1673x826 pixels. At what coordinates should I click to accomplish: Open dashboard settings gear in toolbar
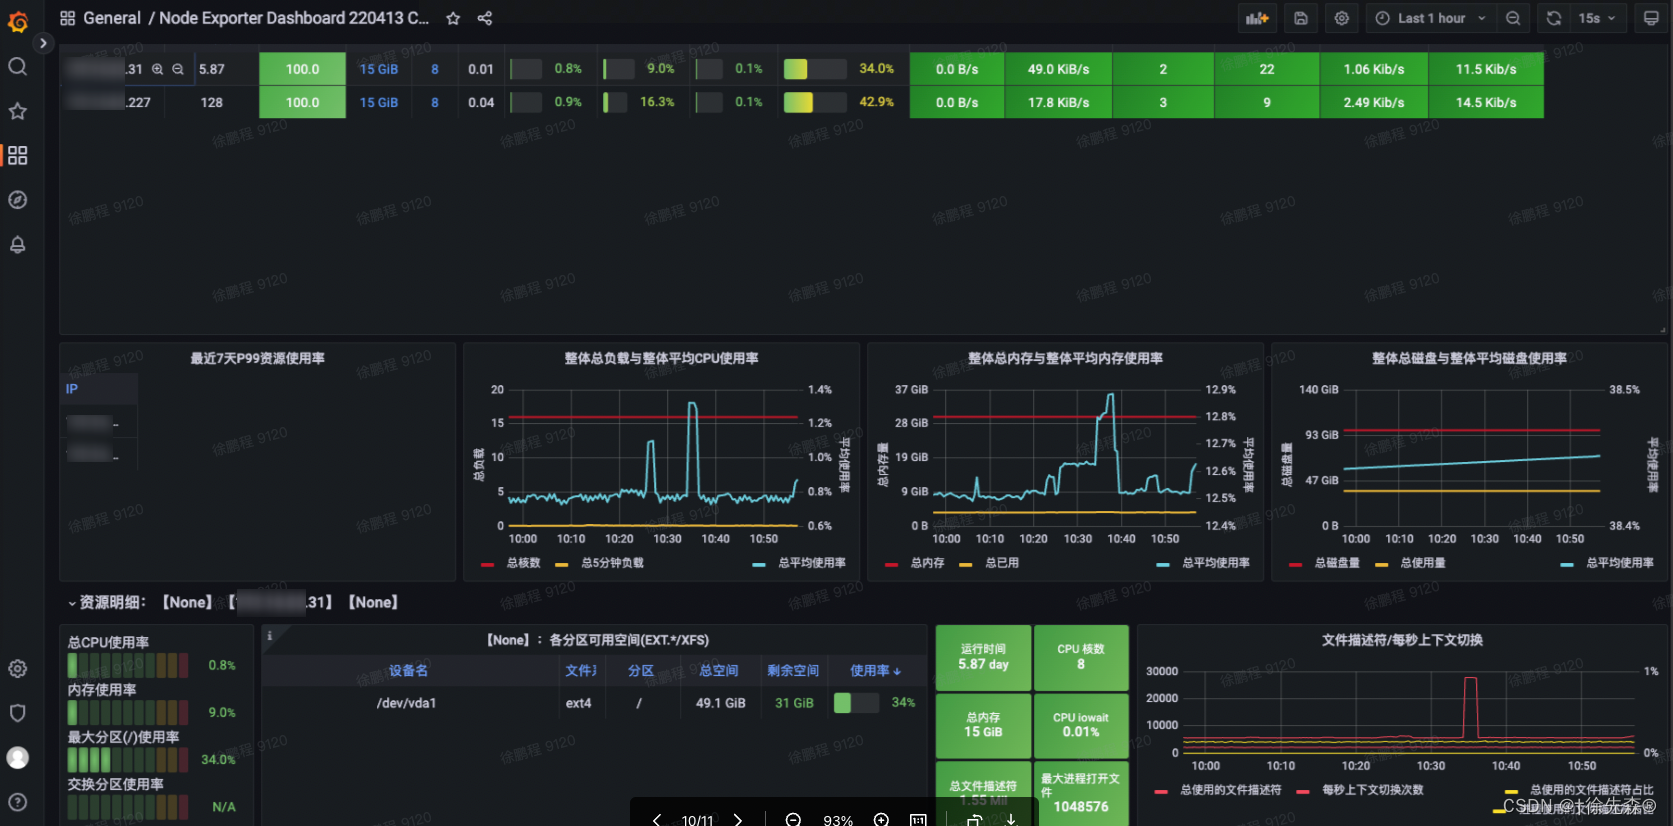(x=1342, y=18)
